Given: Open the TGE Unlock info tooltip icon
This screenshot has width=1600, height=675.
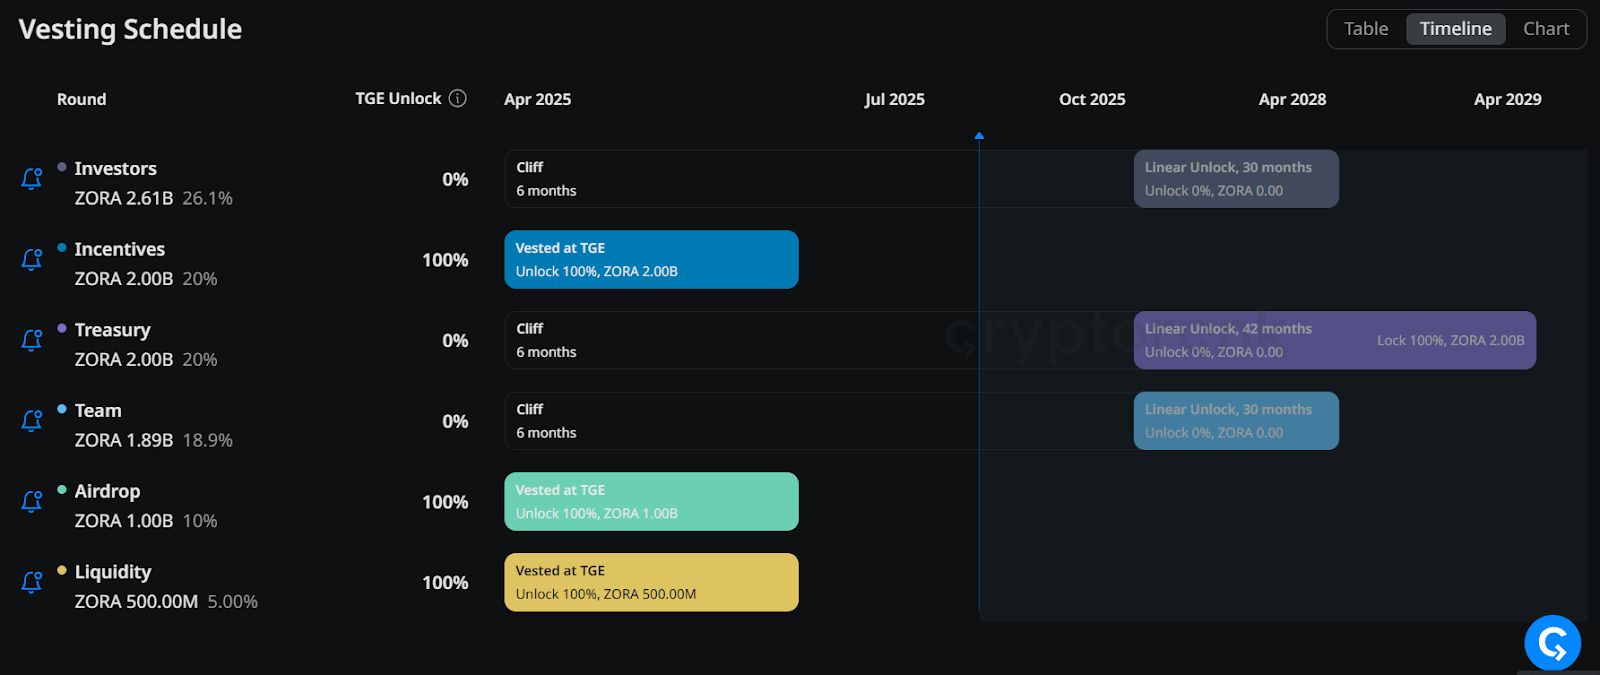Looking at the screenshot, I should pyautogui.click(x=458, y=98).
